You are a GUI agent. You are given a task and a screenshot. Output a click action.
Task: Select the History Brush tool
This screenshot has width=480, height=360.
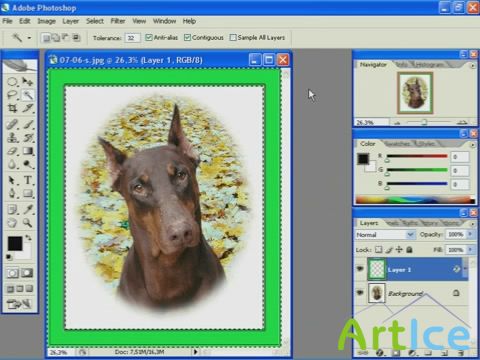28,138
